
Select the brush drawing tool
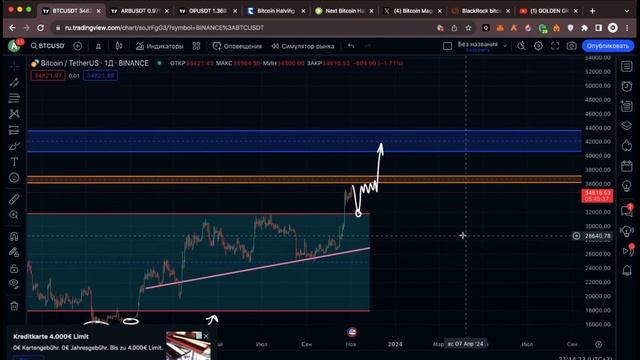coord(14,146)
